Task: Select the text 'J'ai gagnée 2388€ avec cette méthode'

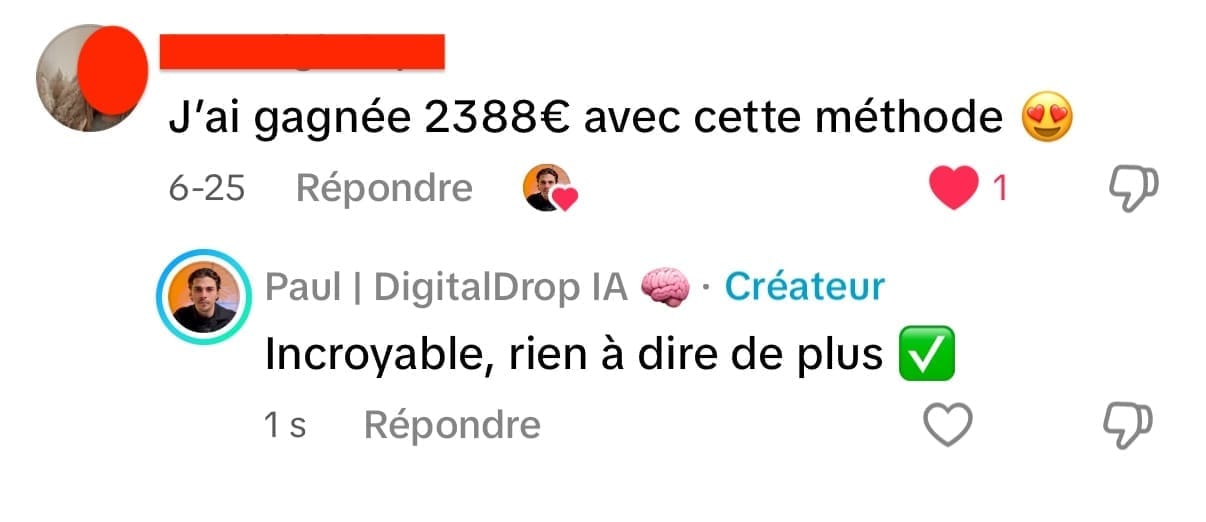Action: 585,120
